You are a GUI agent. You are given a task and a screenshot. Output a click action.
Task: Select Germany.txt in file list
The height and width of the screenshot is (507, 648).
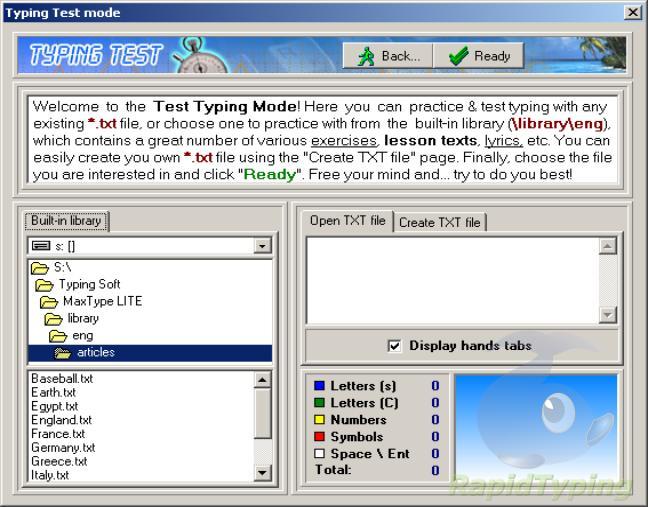click(63, 447)
